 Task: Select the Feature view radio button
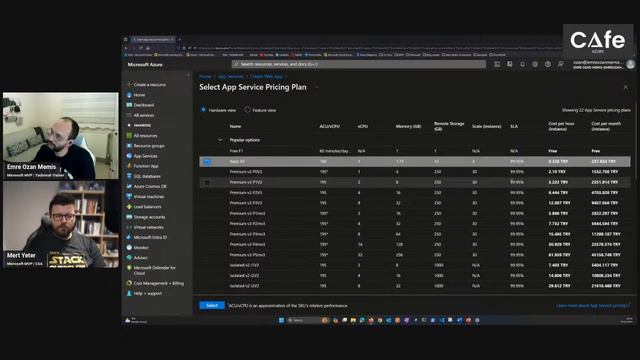(x=247, y=110)
